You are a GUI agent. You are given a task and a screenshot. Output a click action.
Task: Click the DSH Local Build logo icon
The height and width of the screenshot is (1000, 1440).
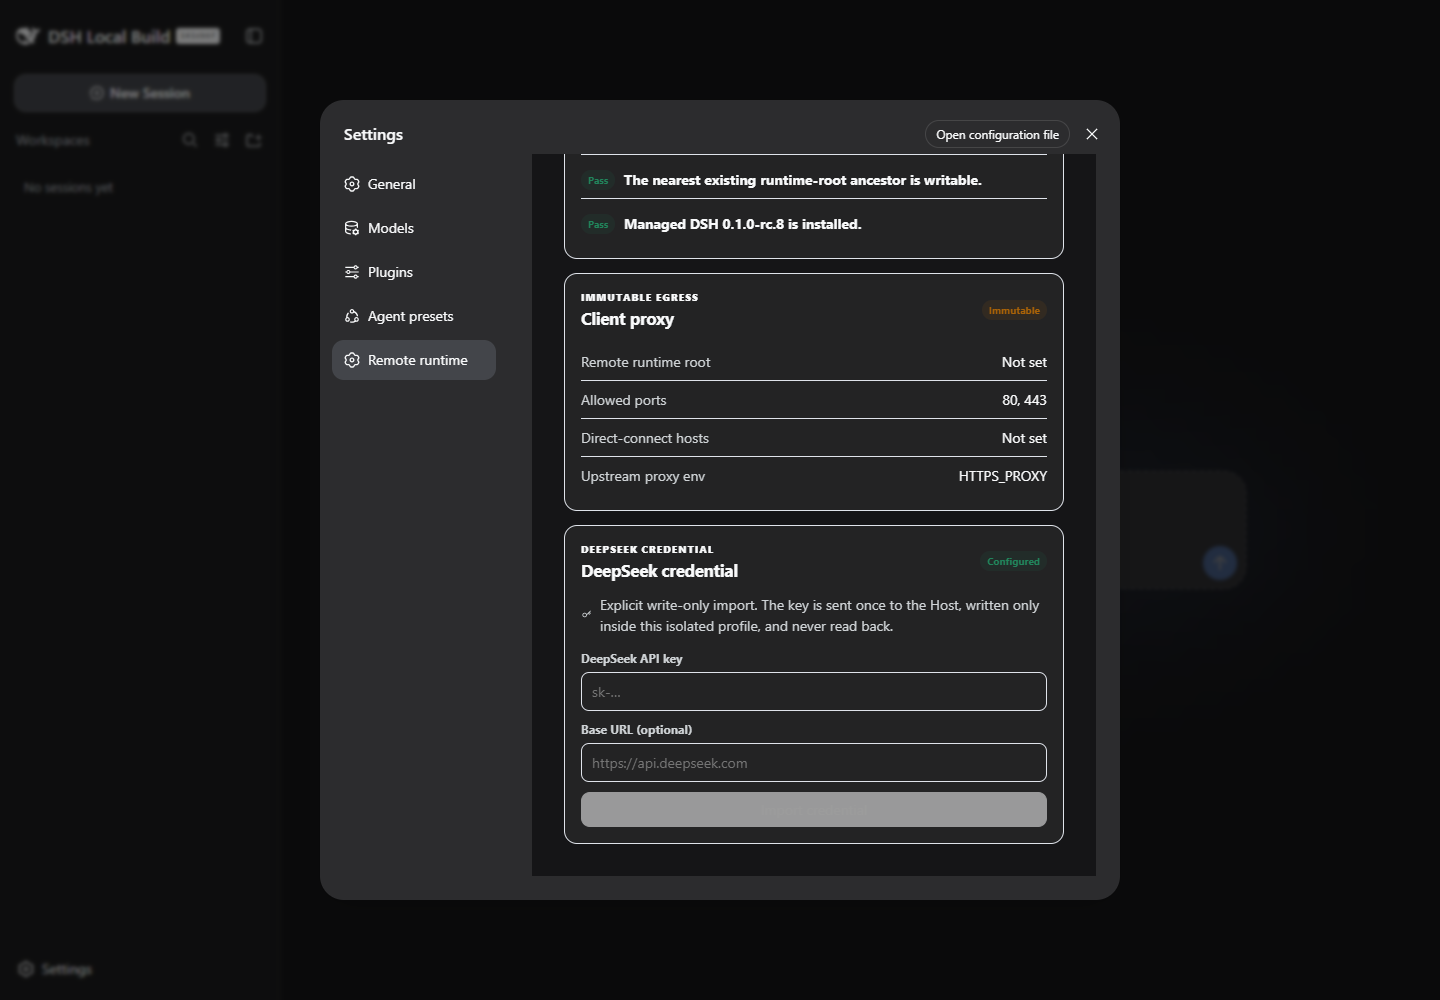click(x=27, y=37)
